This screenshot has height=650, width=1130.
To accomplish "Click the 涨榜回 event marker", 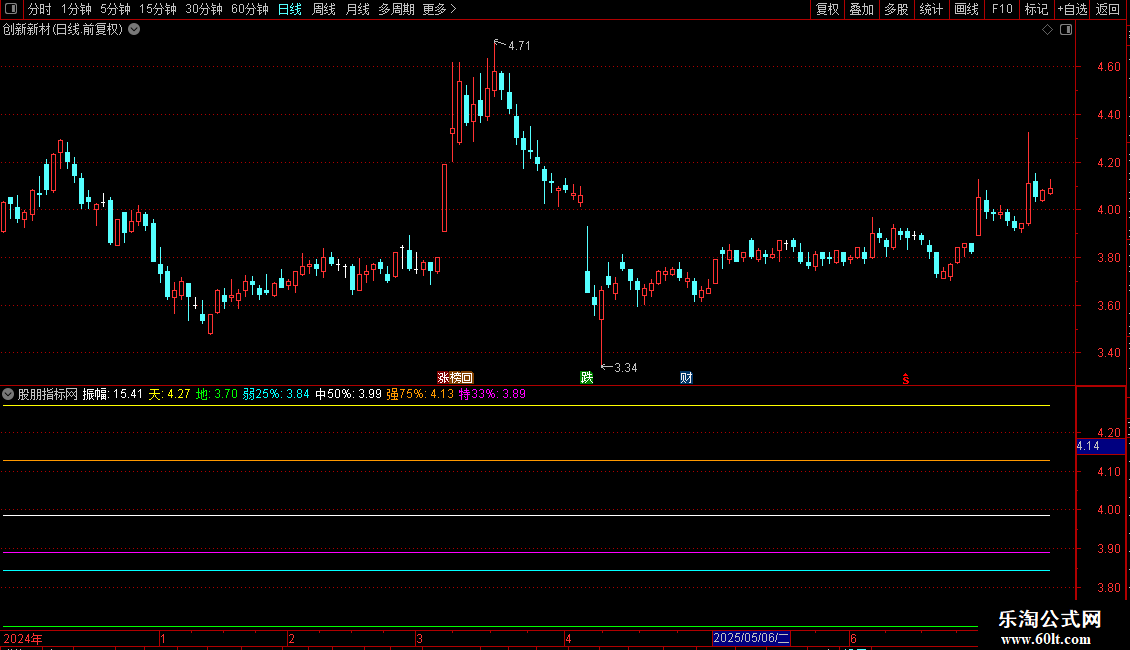I will tap(455, 378).
